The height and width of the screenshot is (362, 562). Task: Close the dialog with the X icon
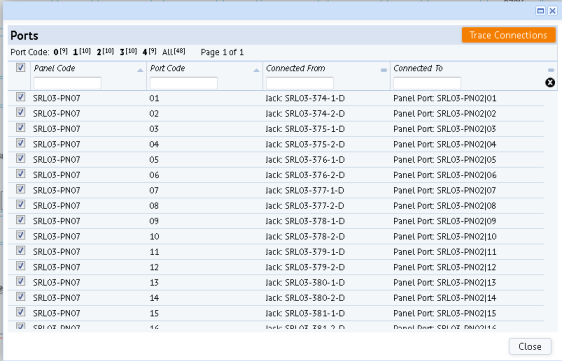pos(552,11)
